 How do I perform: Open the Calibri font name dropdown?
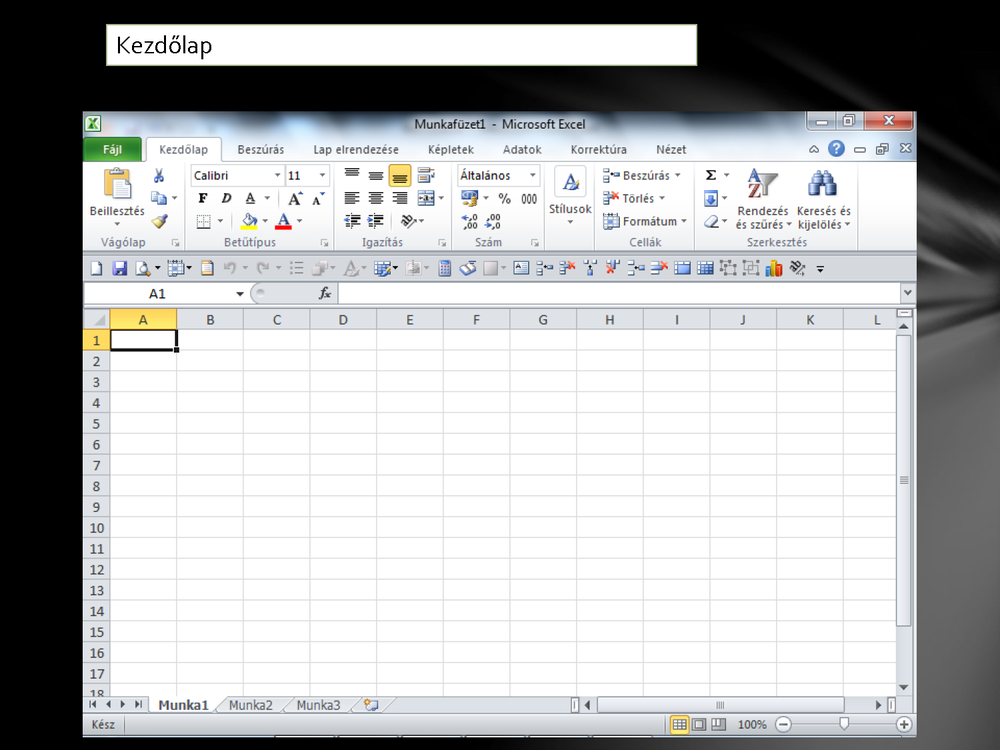click(277, 175)
